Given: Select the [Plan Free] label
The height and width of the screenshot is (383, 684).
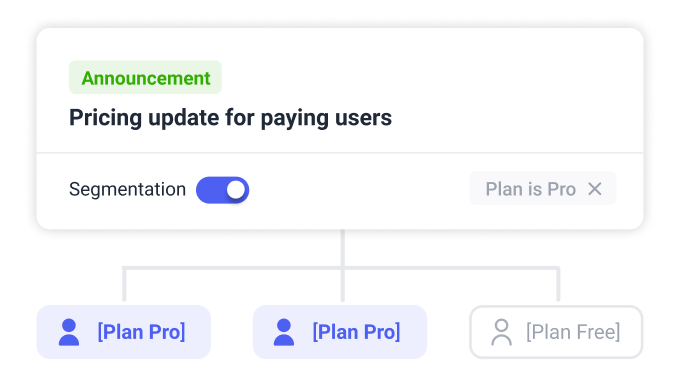Looking at the screenshot, I should point(573,332).
